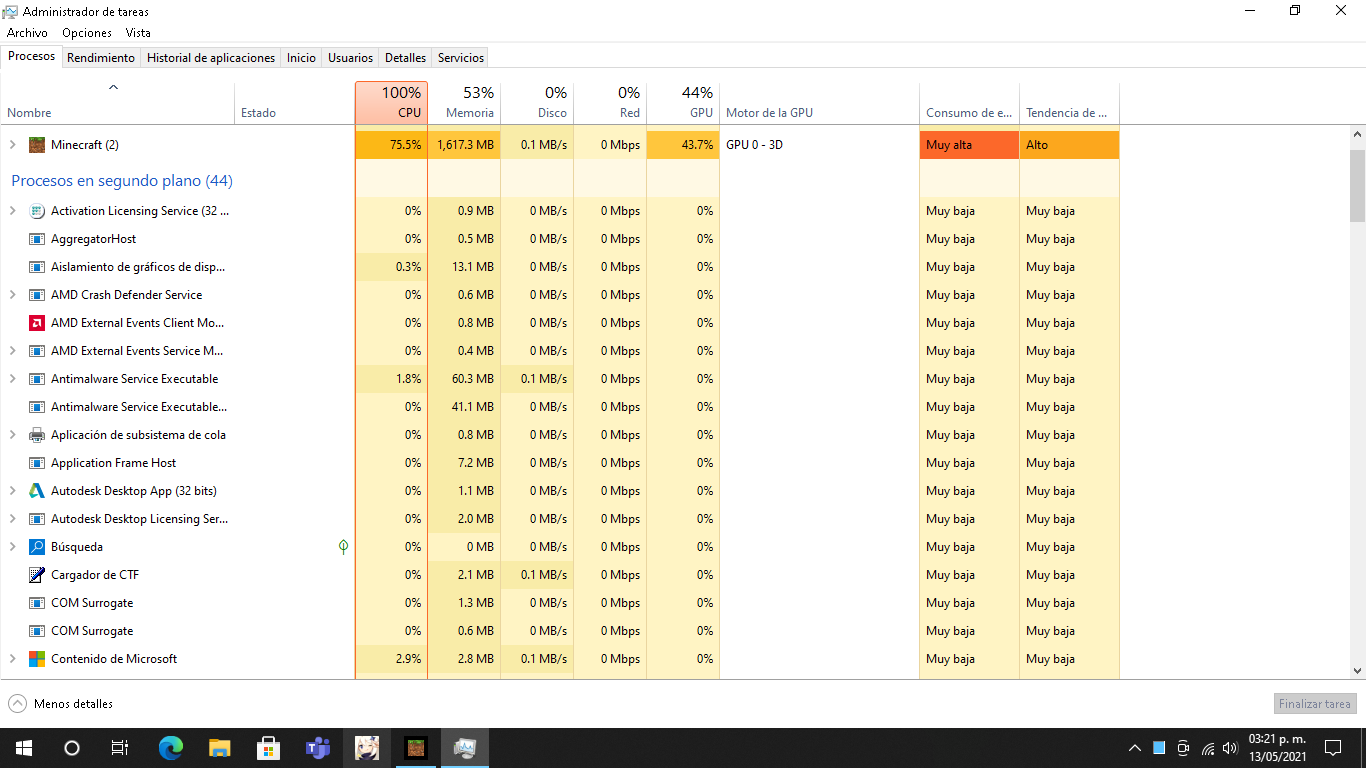Click the Contenido de Microsoft icon
This screenshot has width=1366, height=768.
pos(37,659)
